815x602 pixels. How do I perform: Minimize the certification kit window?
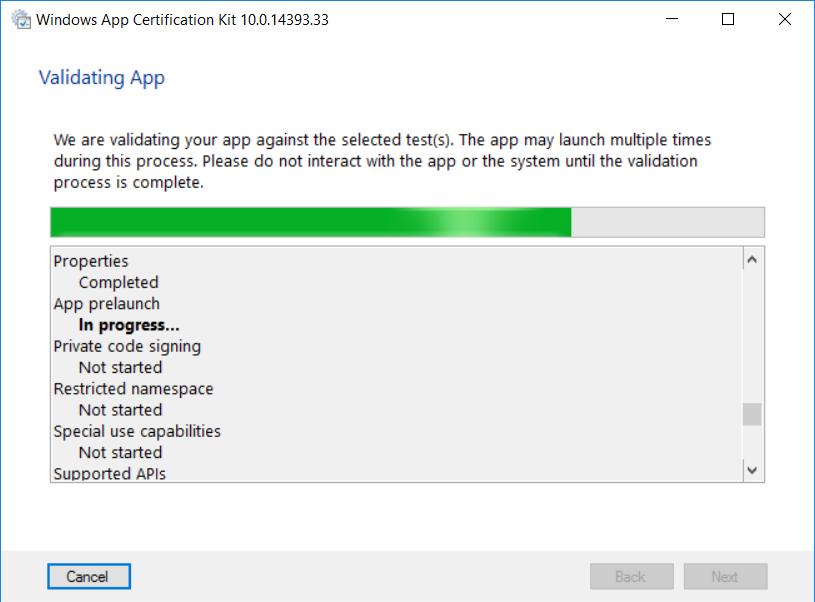pyautogui.click(x=671, y=18)
